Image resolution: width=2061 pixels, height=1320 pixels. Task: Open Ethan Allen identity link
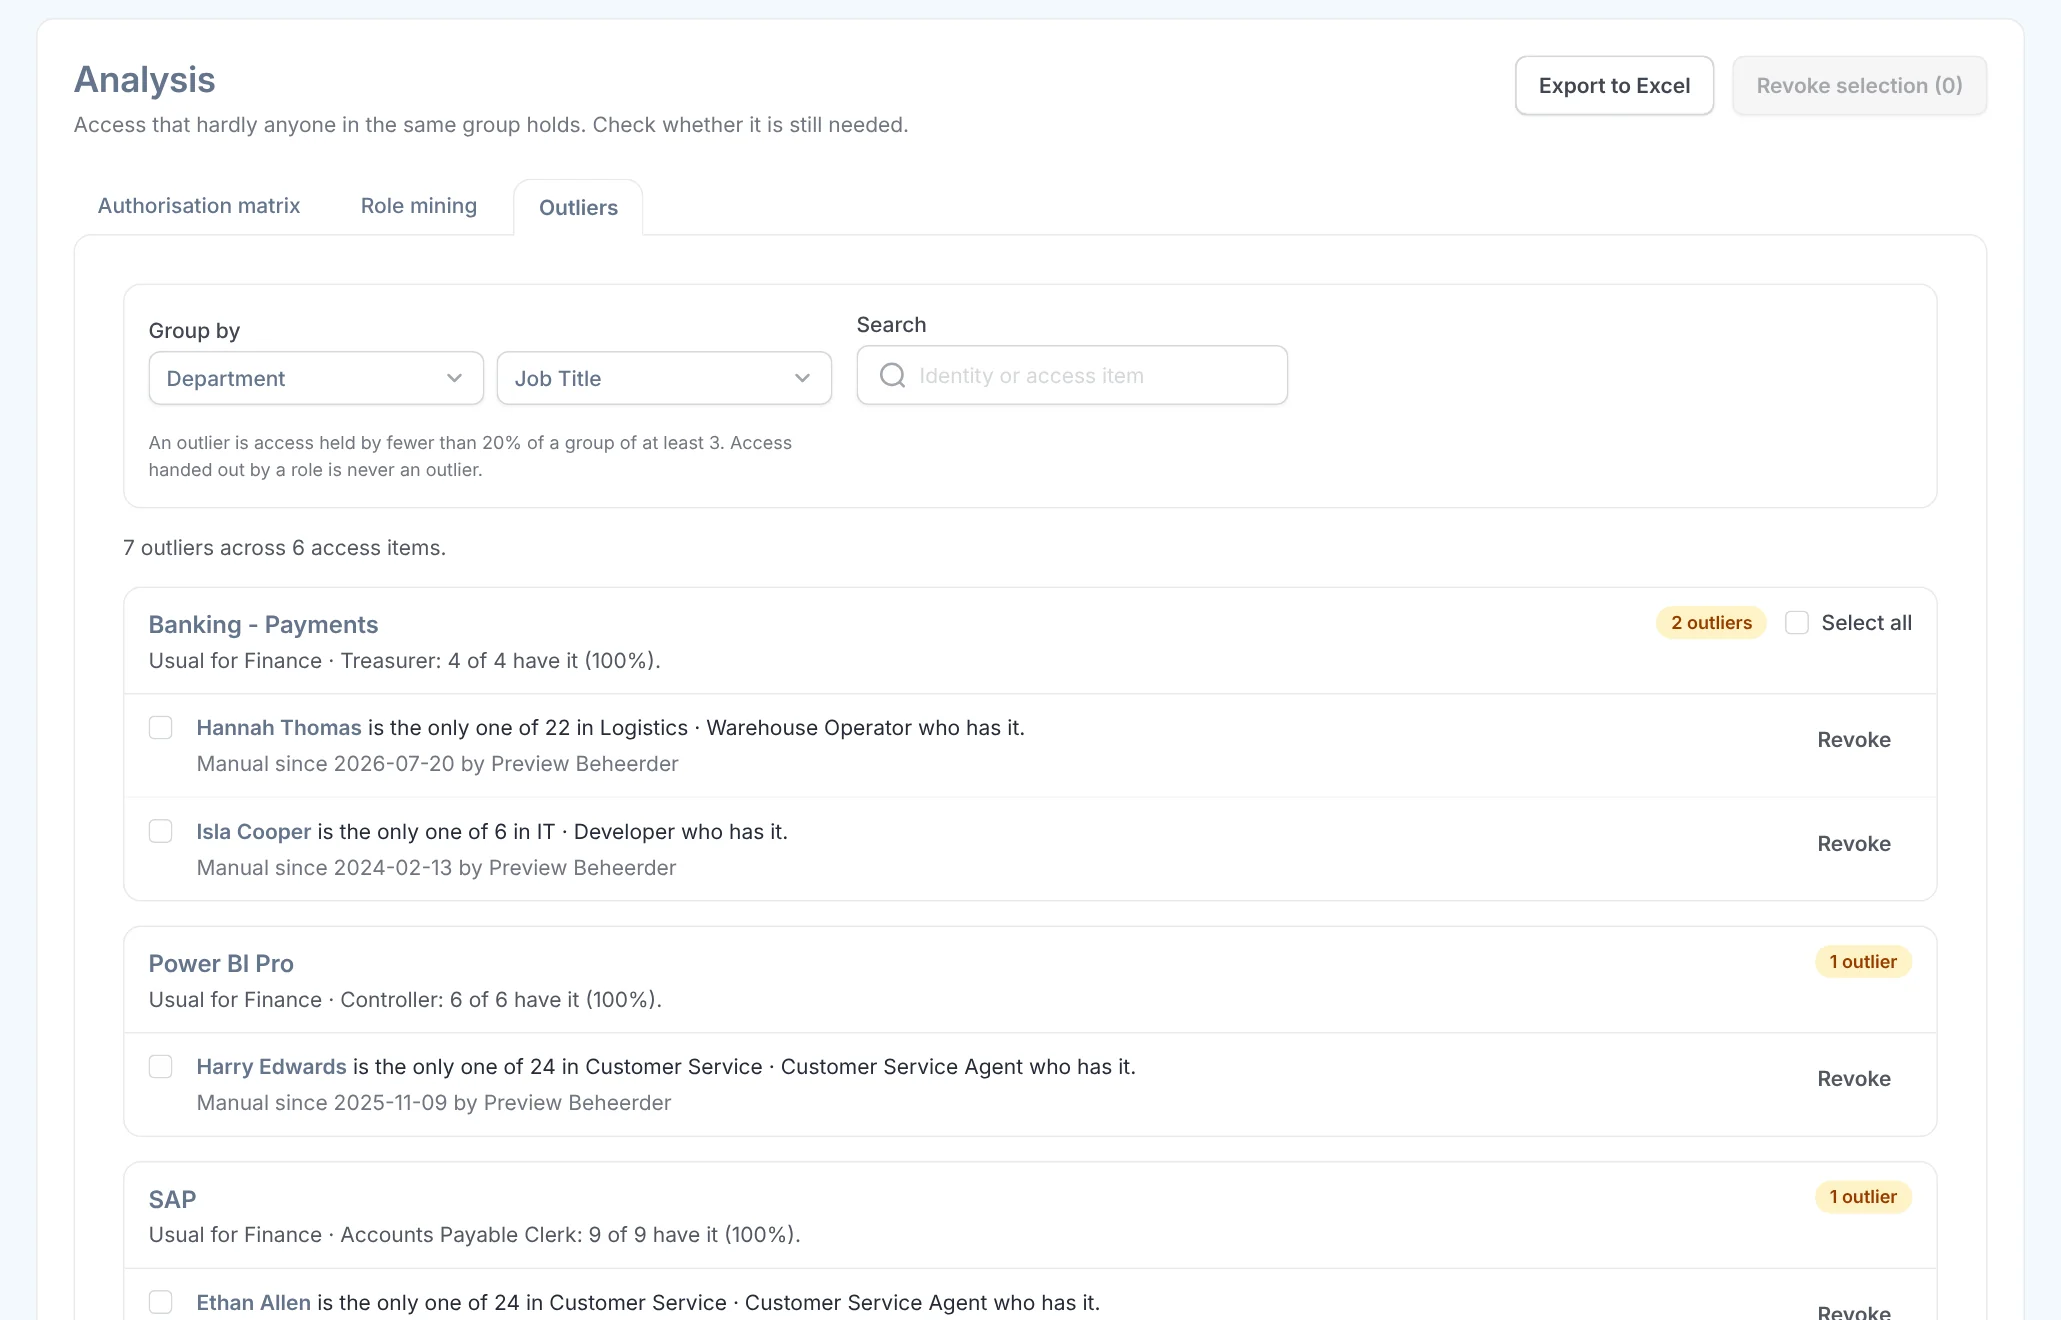(254, 1303)
